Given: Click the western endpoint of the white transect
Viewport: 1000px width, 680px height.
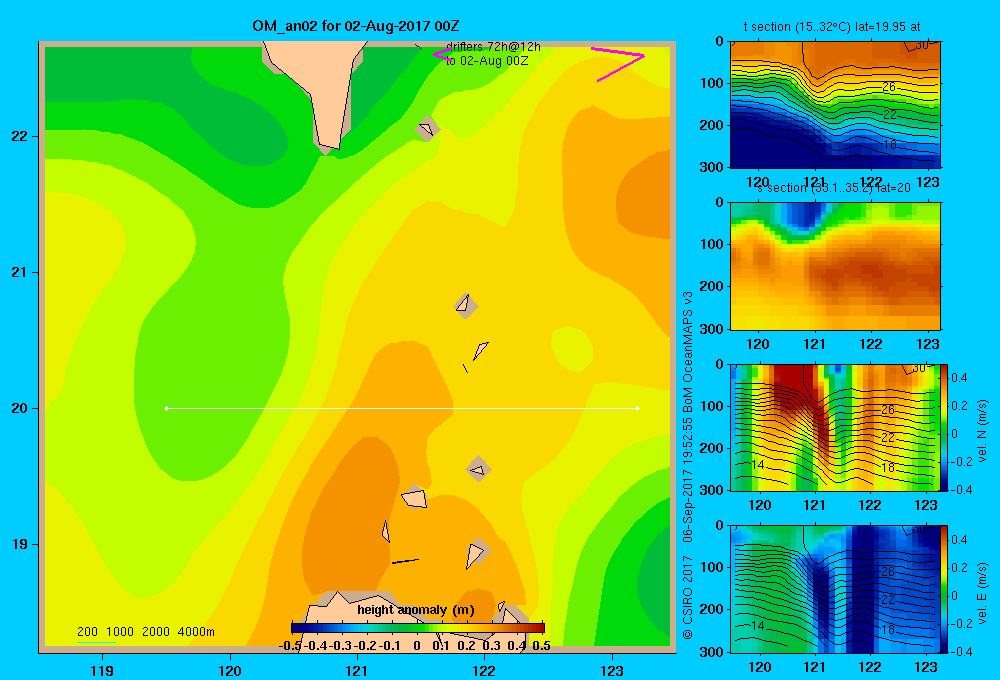Looking at the screenshot, I should coord(166,408).
